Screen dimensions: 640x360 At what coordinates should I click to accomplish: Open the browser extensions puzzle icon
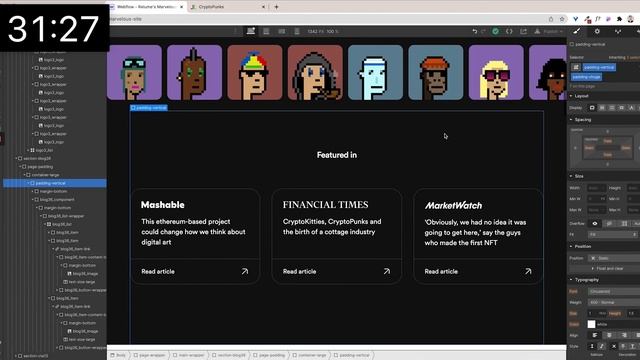619,19
